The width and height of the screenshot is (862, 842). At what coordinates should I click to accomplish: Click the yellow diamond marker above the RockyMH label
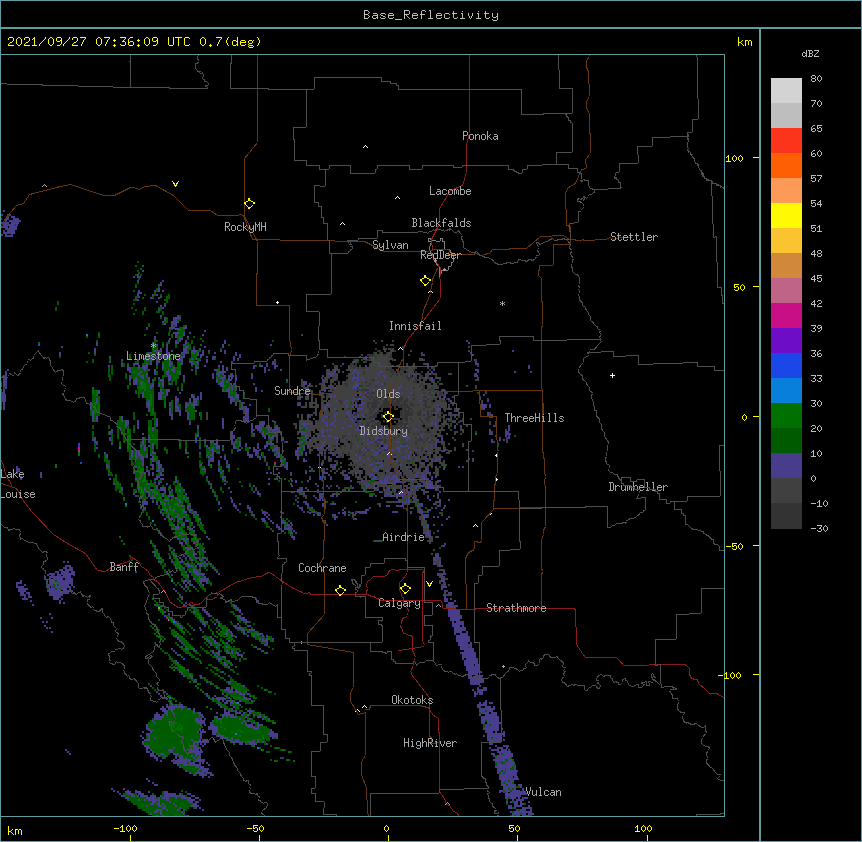249,204
